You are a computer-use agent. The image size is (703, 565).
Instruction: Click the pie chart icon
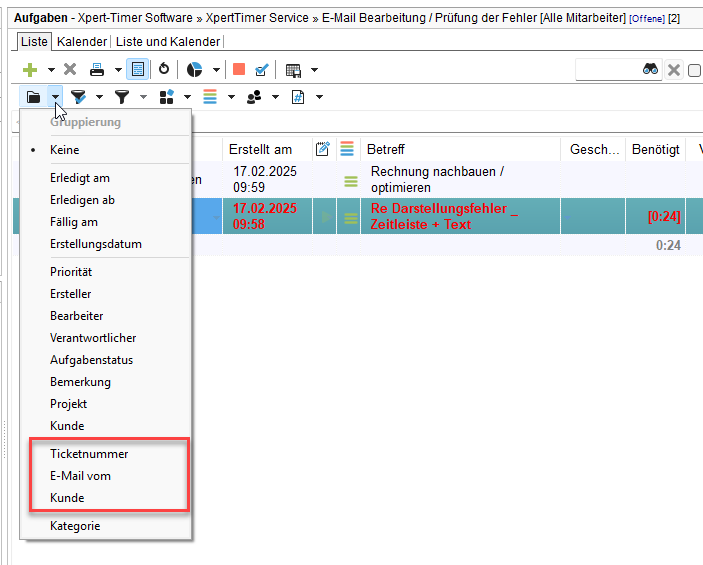pyautogui.click(x=195, y=70)
